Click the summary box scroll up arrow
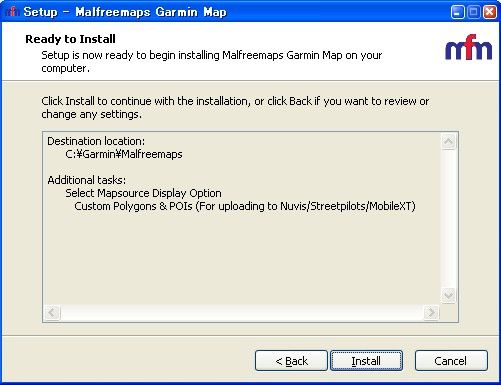Image resolution: width=501 pixels, height=385 pixels. (448, 142)
